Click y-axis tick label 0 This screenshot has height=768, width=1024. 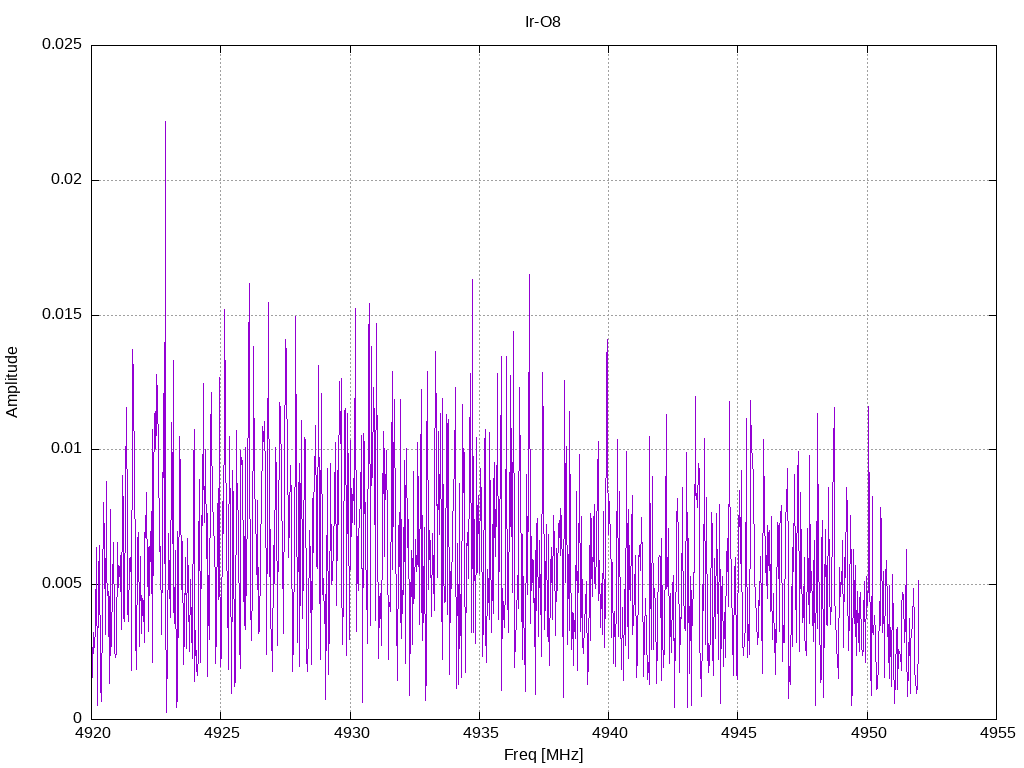click(x=78, y=718)
